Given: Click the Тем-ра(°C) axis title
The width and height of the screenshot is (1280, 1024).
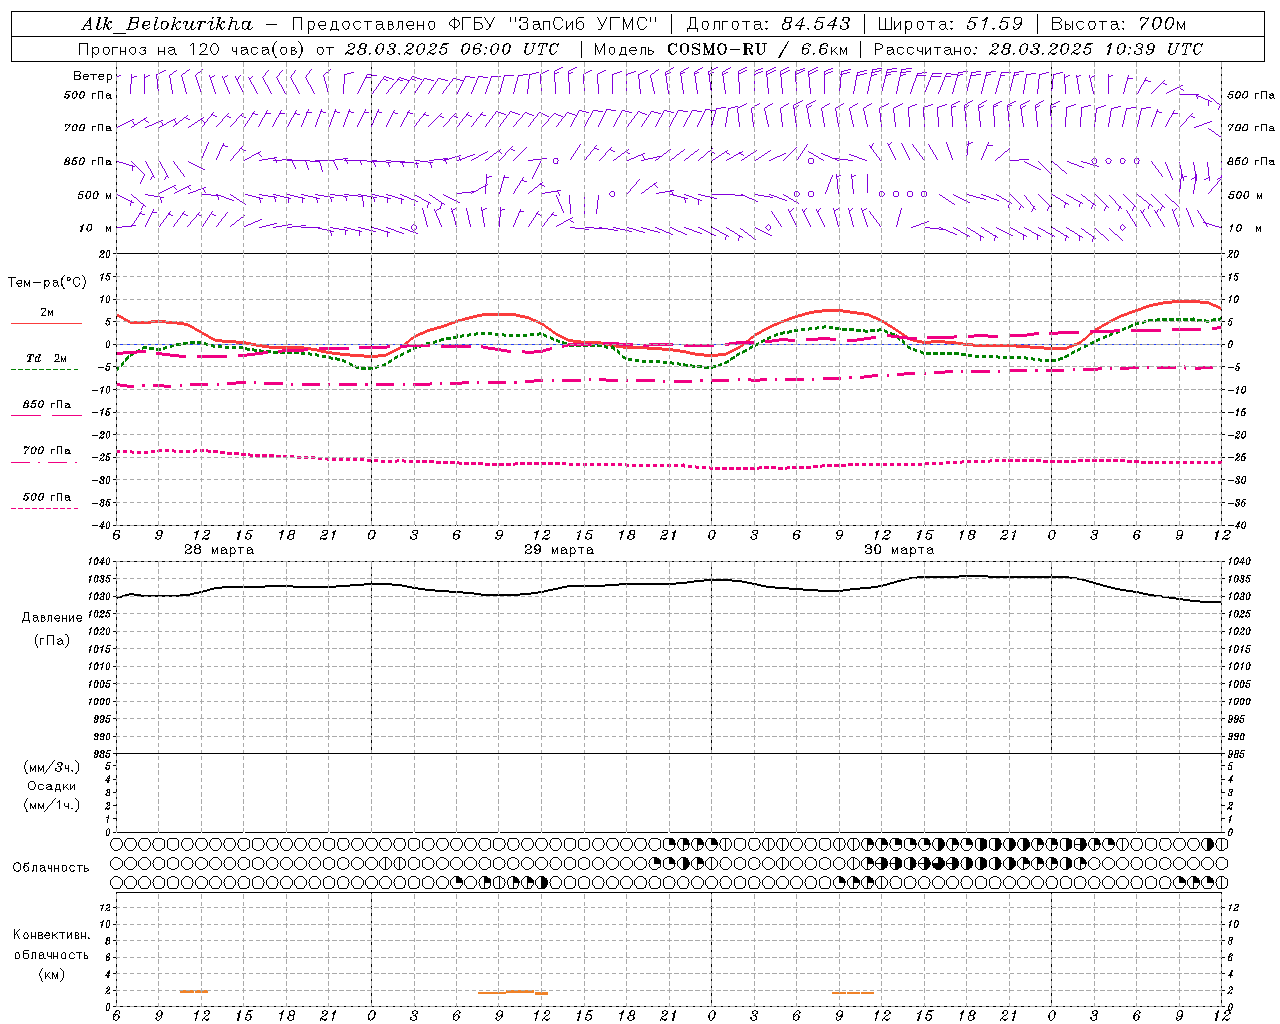Looking at the screenshot, I should click(x=47, y=283).
